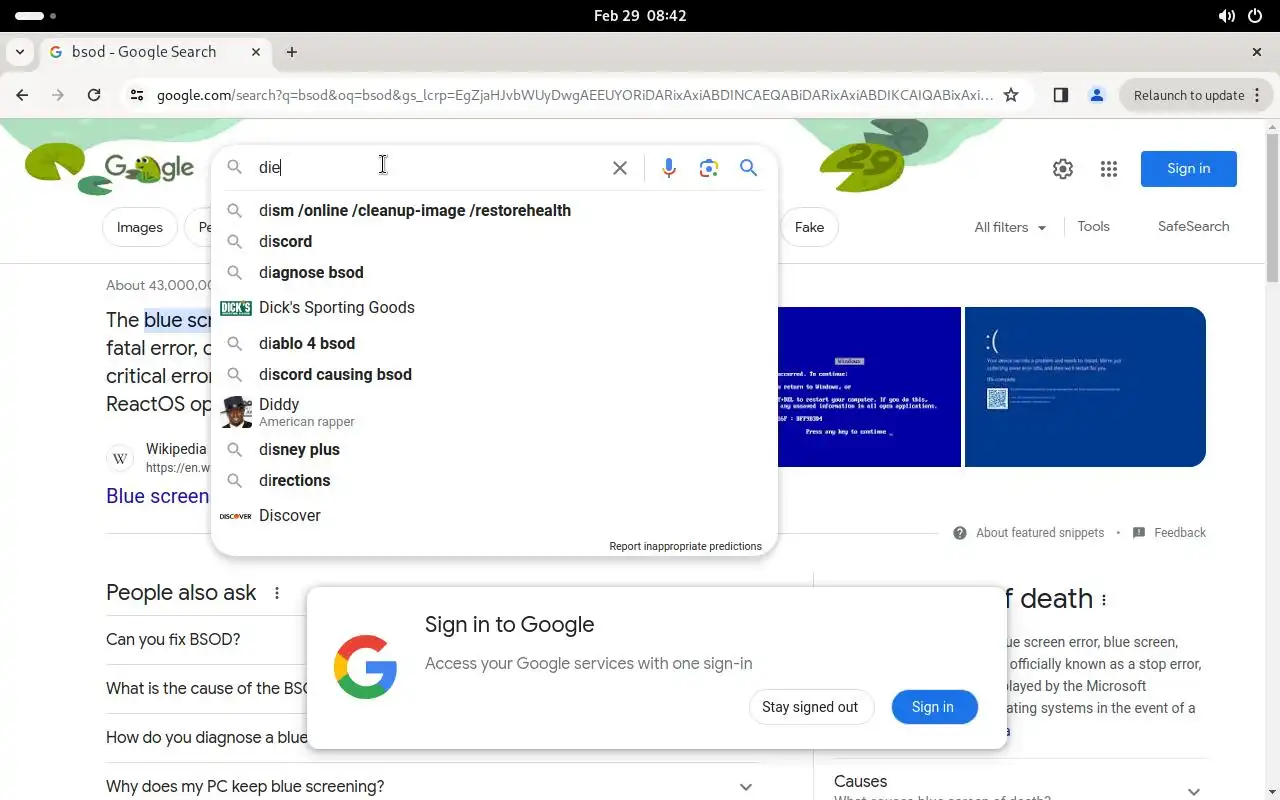Pick the discord suggestion
1280x800 pixels.
(x=494, y=242)
